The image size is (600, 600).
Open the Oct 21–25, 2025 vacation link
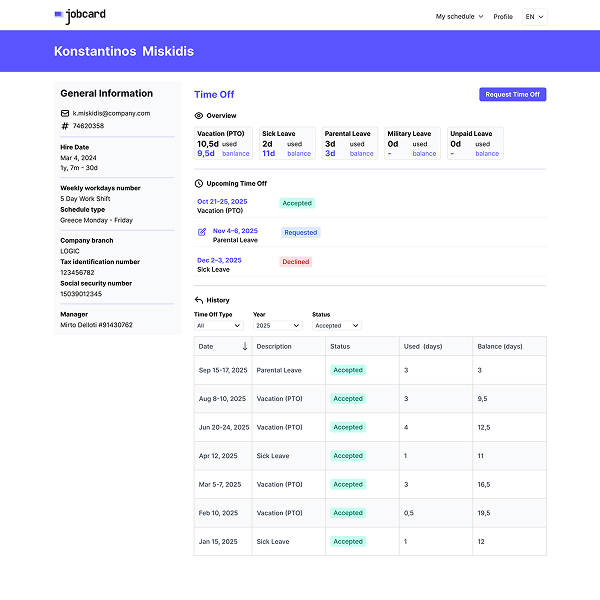[222, 201]
